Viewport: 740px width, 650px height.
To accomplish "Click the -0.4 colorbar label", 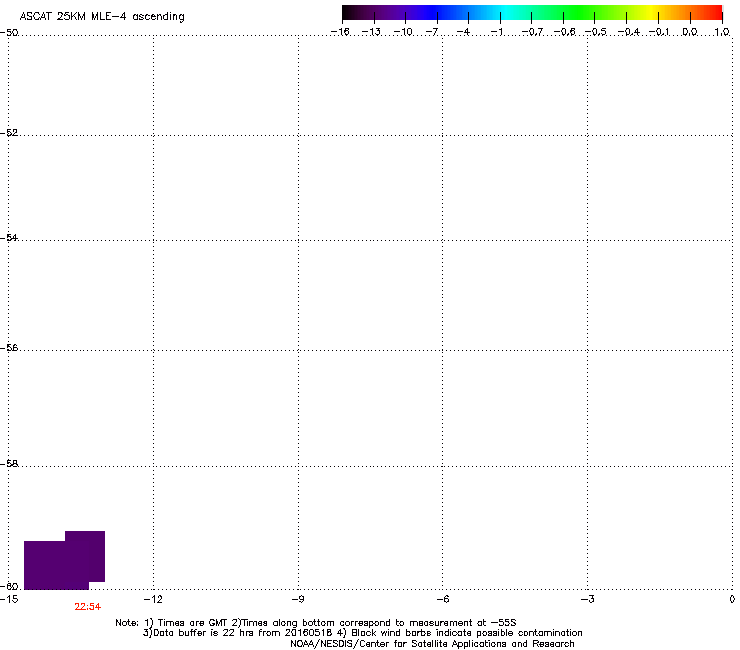I will coord(629,32).
